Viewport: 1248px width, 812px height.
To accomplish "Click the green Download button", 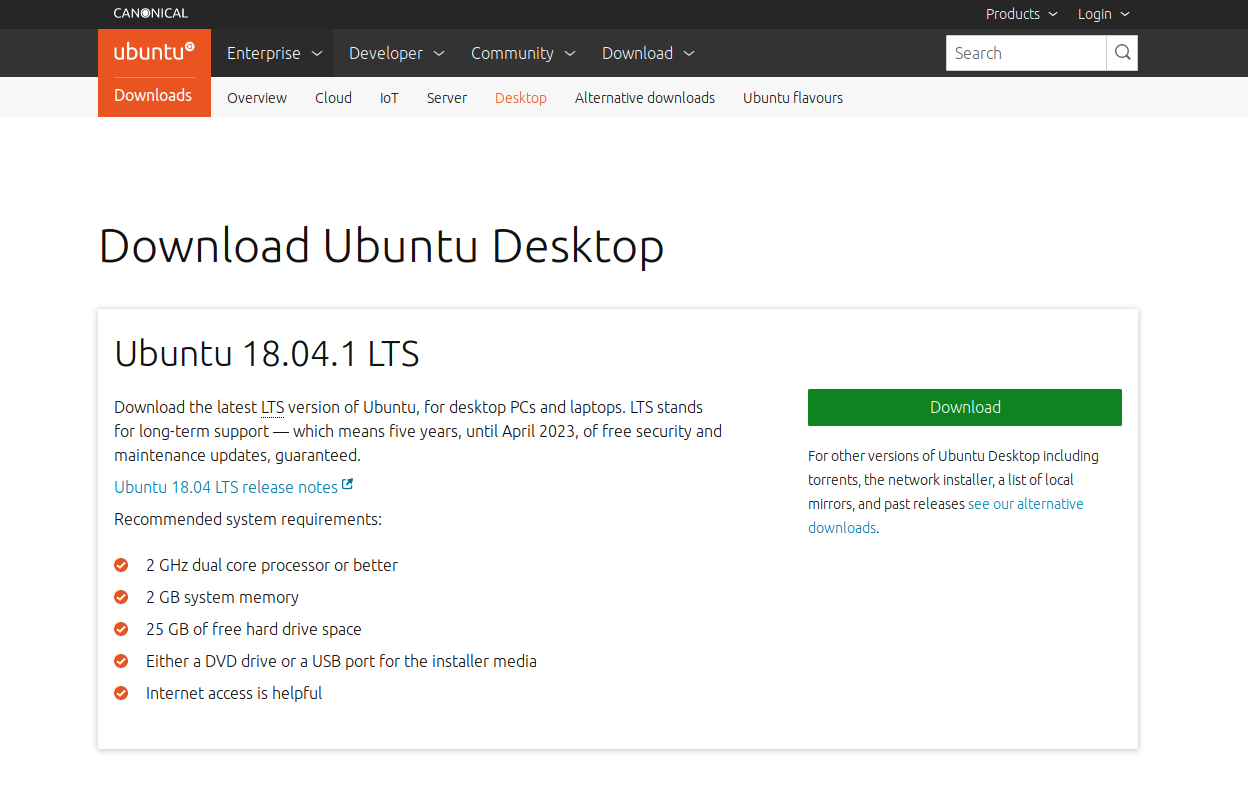I will (965, 407).
